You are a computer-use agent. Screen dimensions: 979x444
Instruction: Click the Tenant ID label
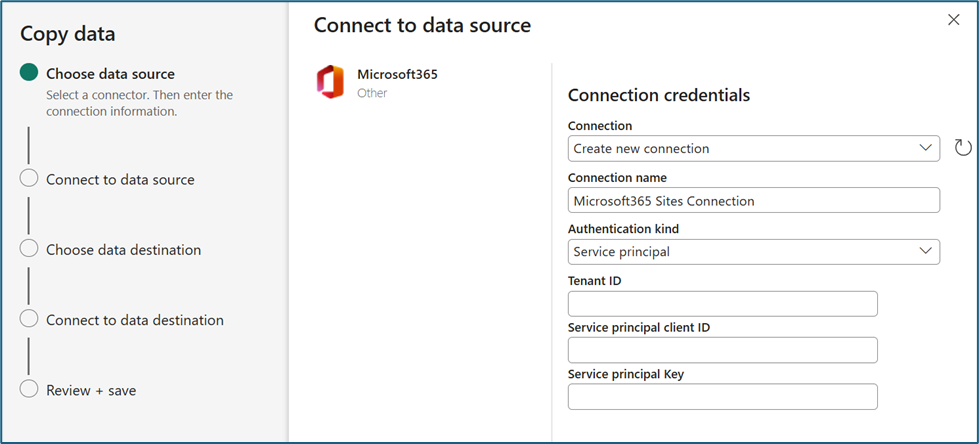click(x=594, y=281)
